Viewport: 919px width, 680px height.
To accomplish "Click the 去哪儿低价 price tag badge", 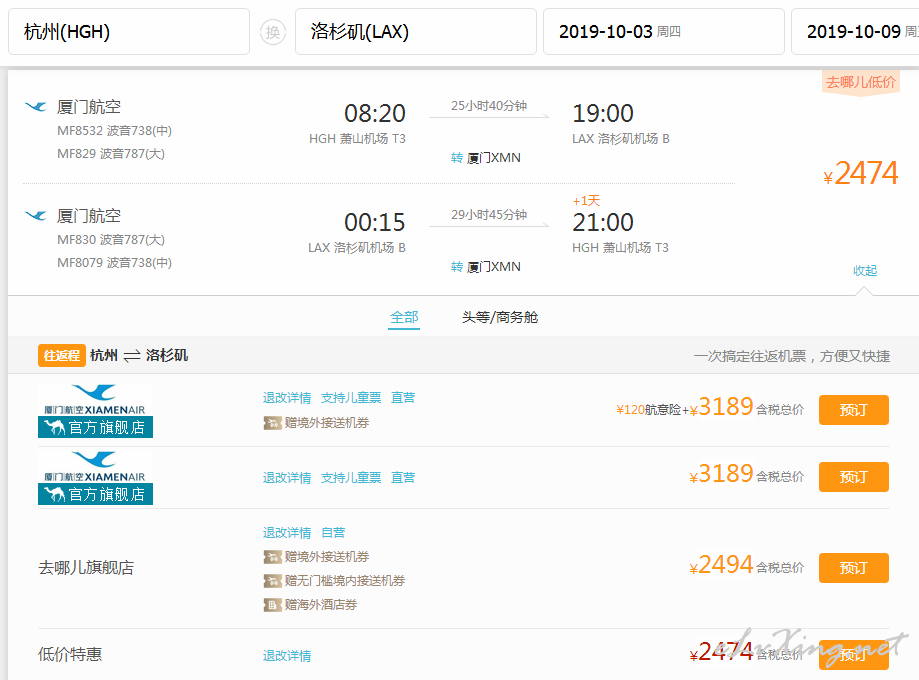I will coord(860,82).
